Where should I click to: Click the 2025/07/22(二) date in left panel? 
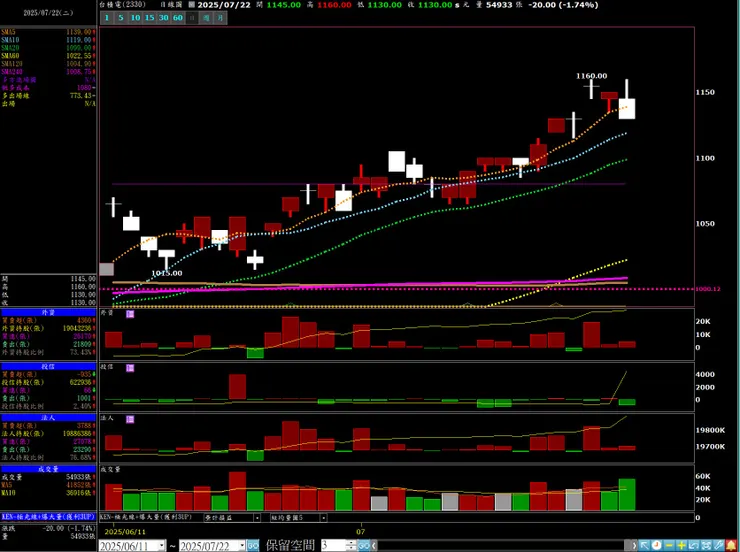(48, 13)
